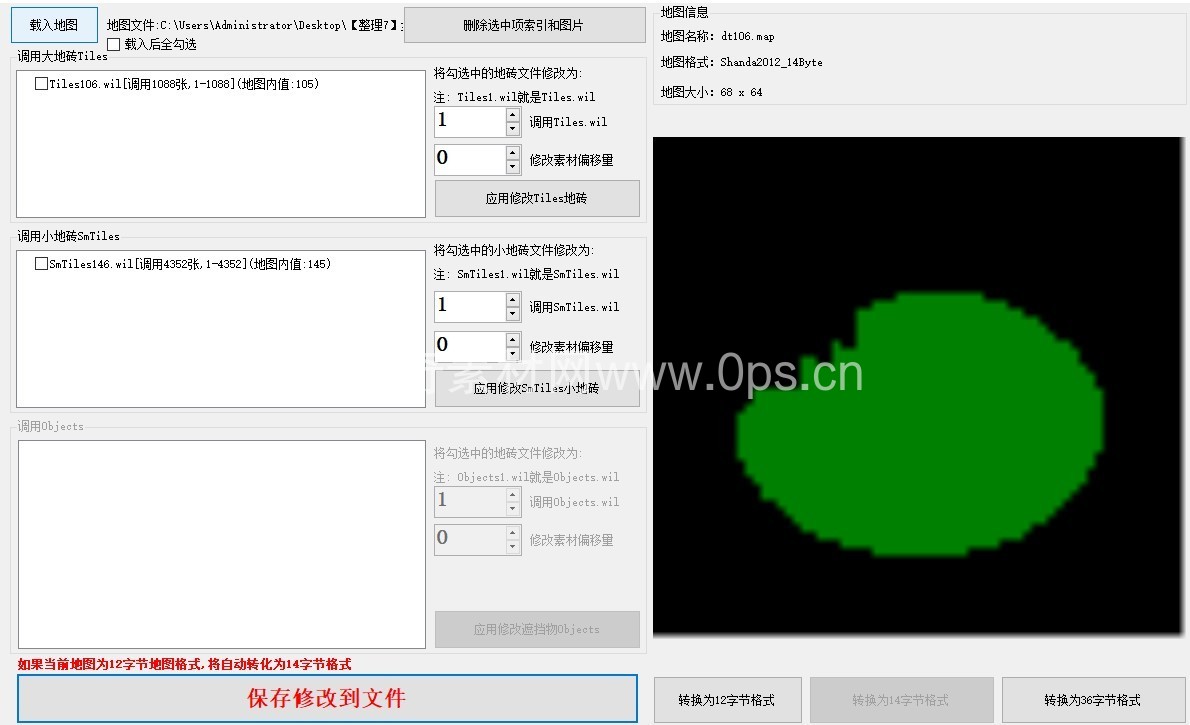Check the Tiles106.wil list item
The image size is (1190, 725).
[41, 85]
